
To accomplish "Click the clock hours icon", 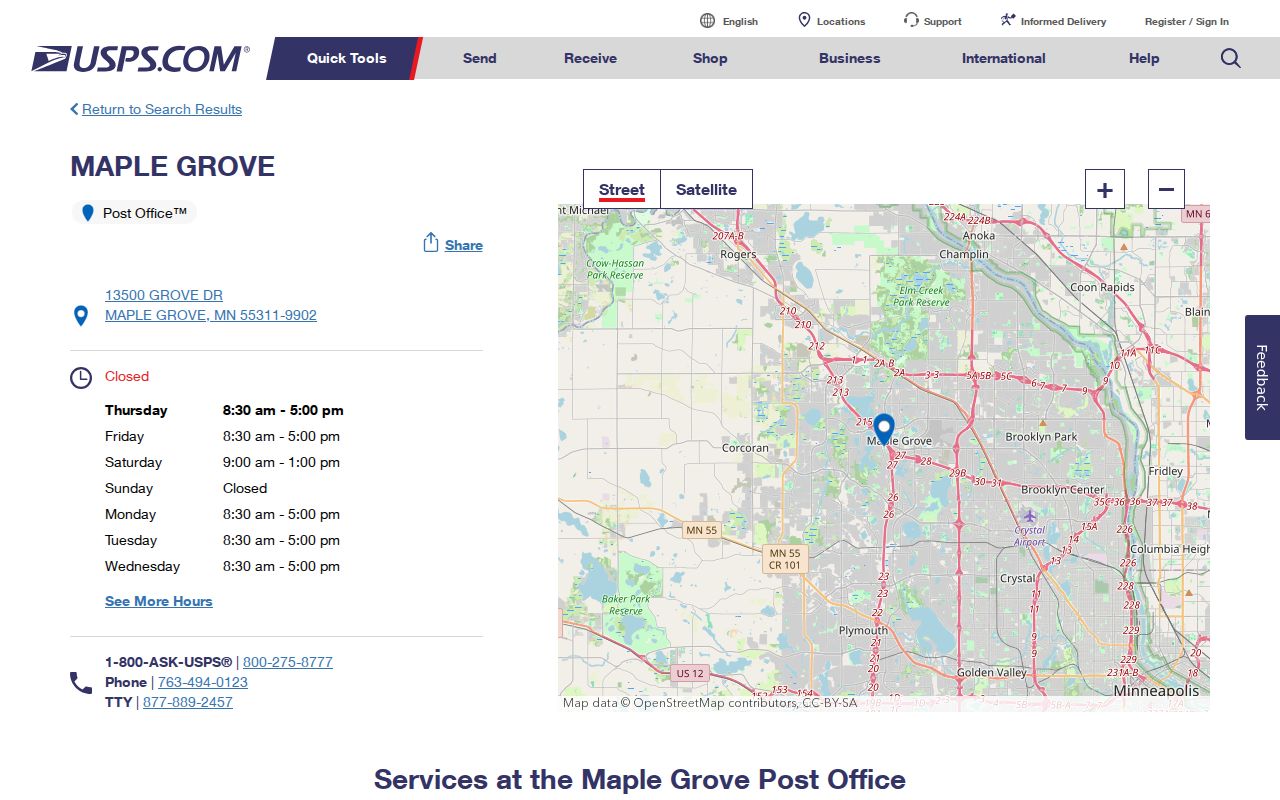I will click(x=81, y=378).
